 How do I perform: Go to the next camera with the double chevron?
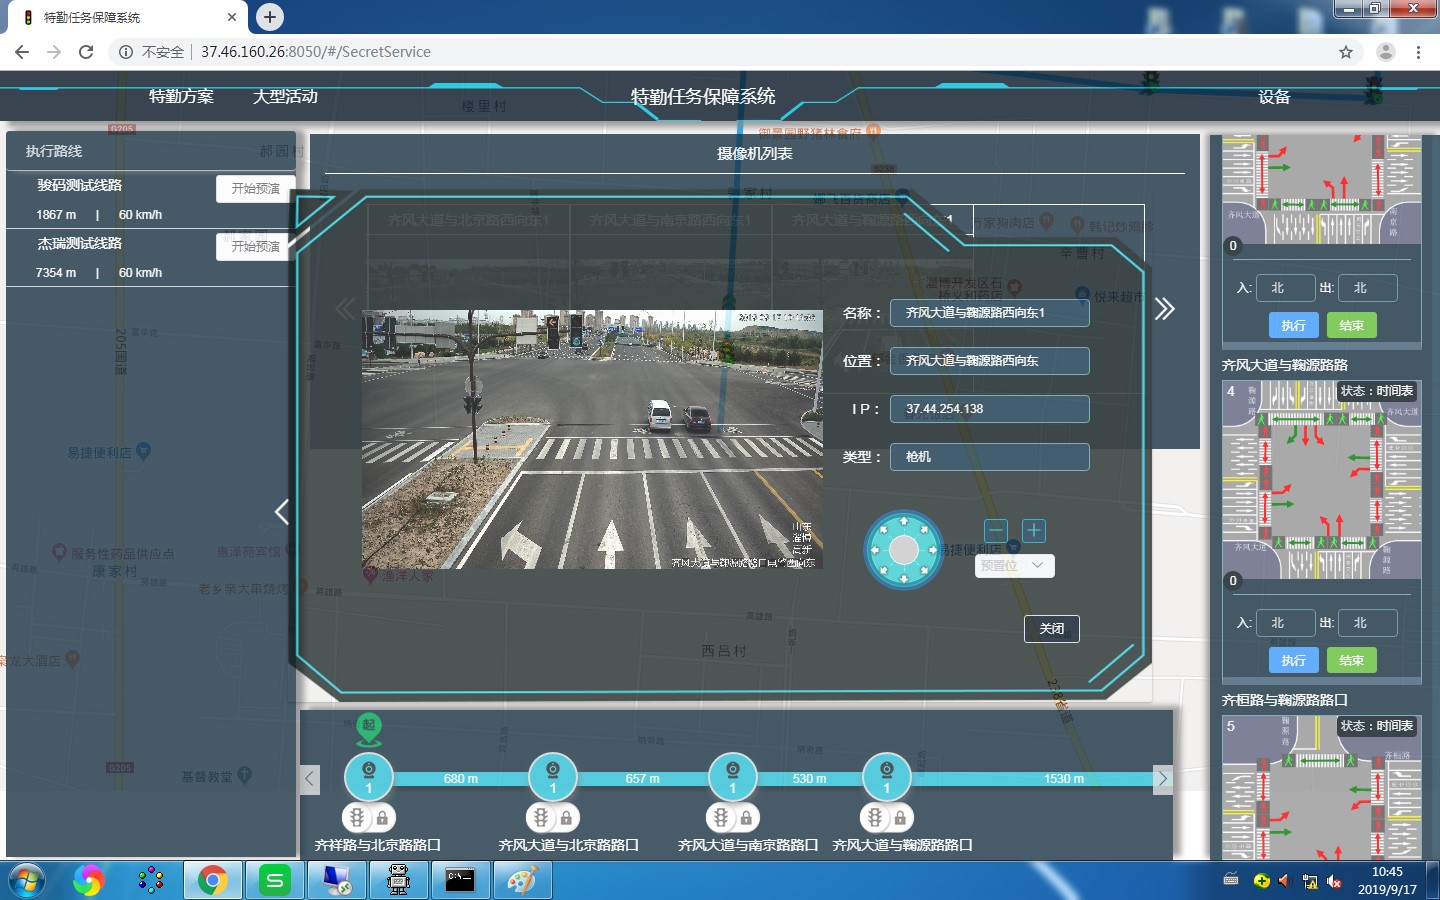tap(1165, 309)
